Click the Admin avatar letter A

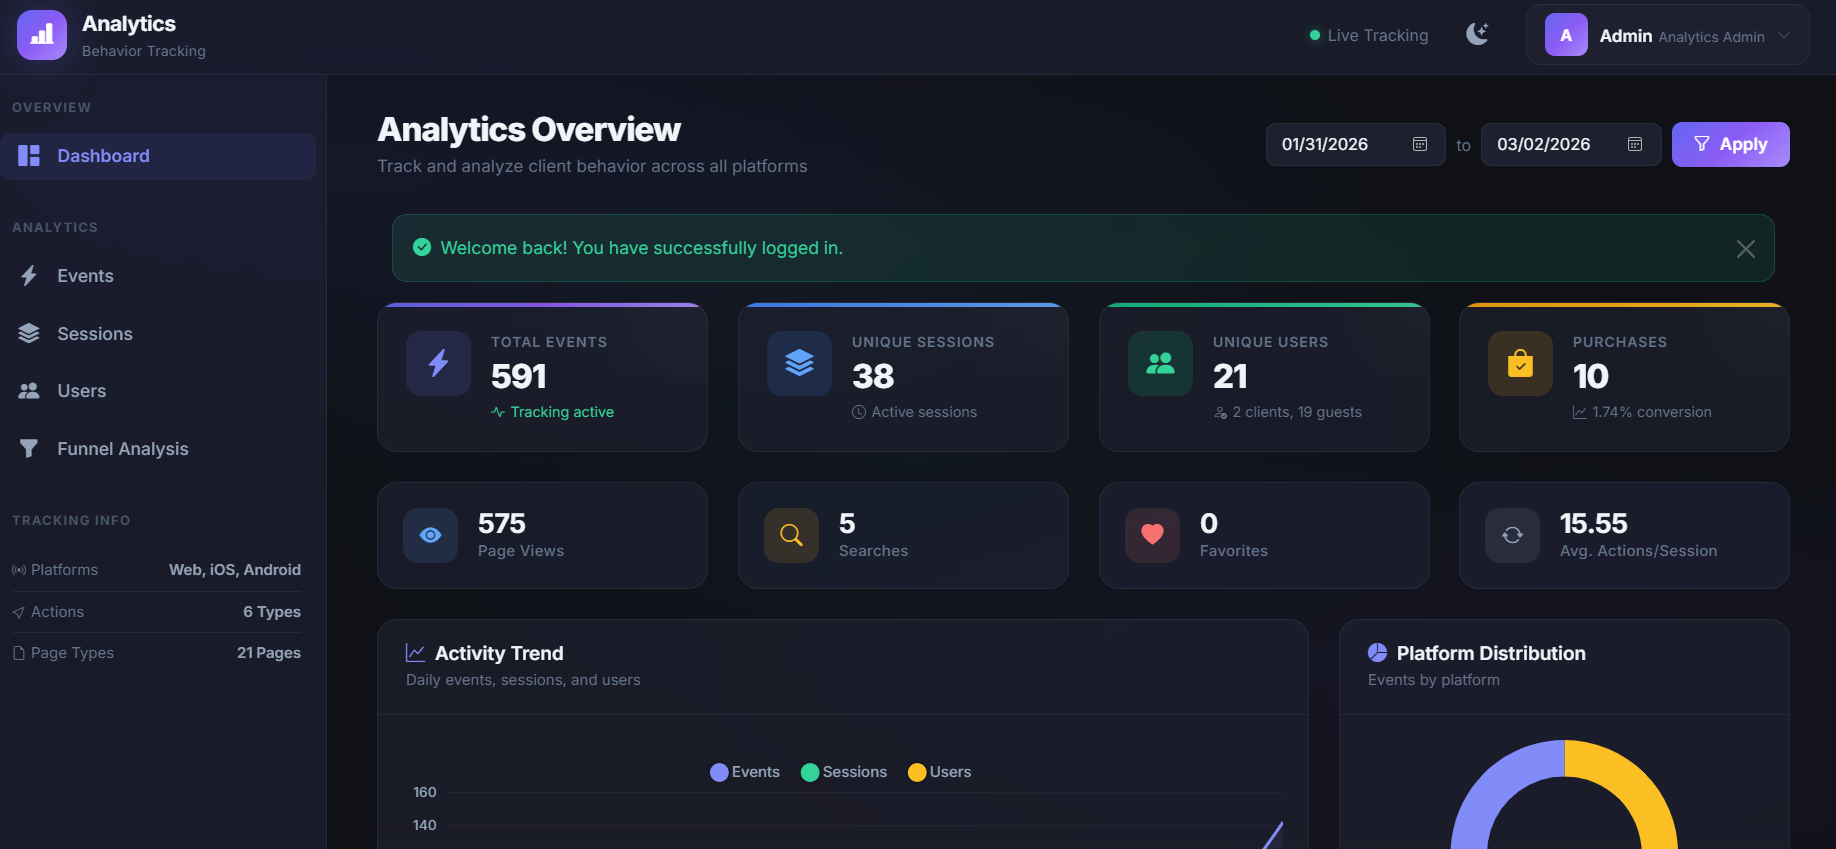[x=1566, y=35]
